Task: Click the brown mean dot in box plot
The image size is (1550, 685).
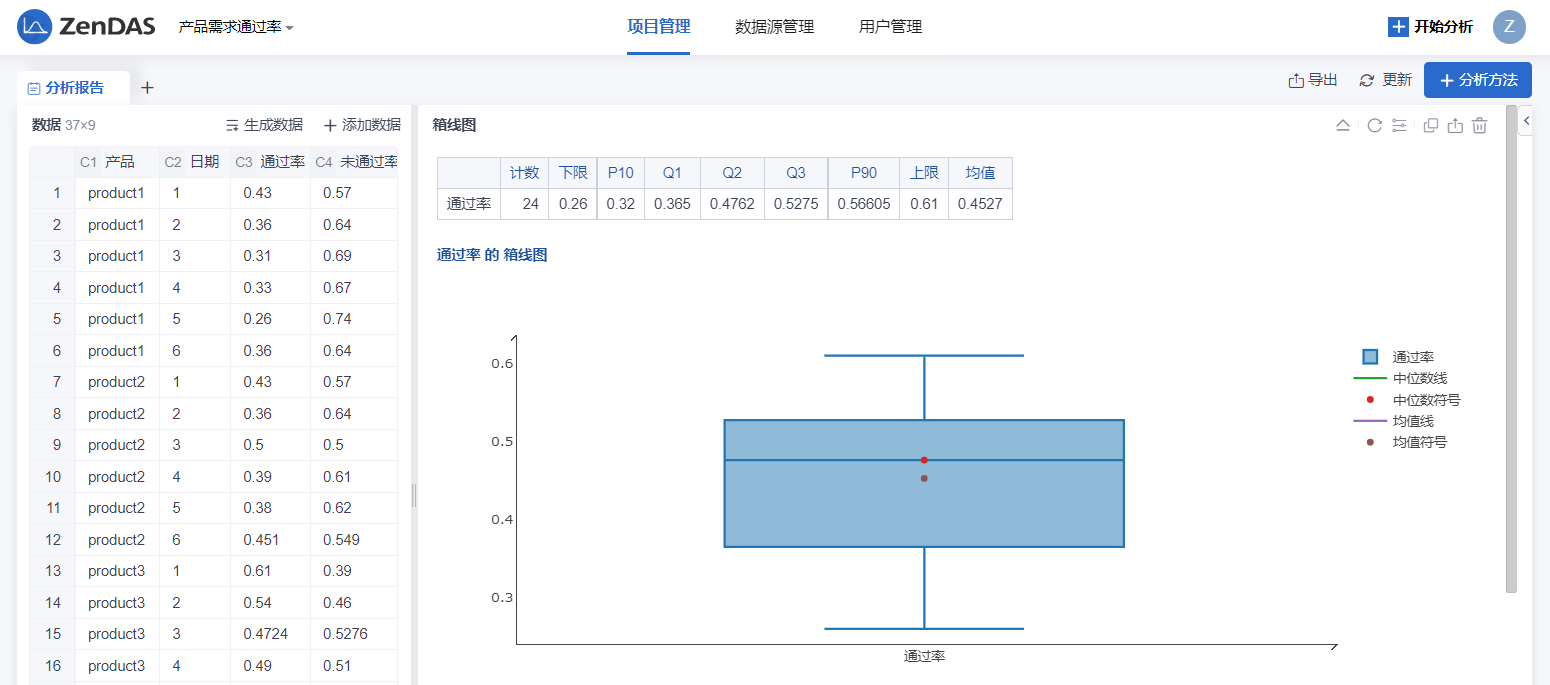Action: coord(924,478)
